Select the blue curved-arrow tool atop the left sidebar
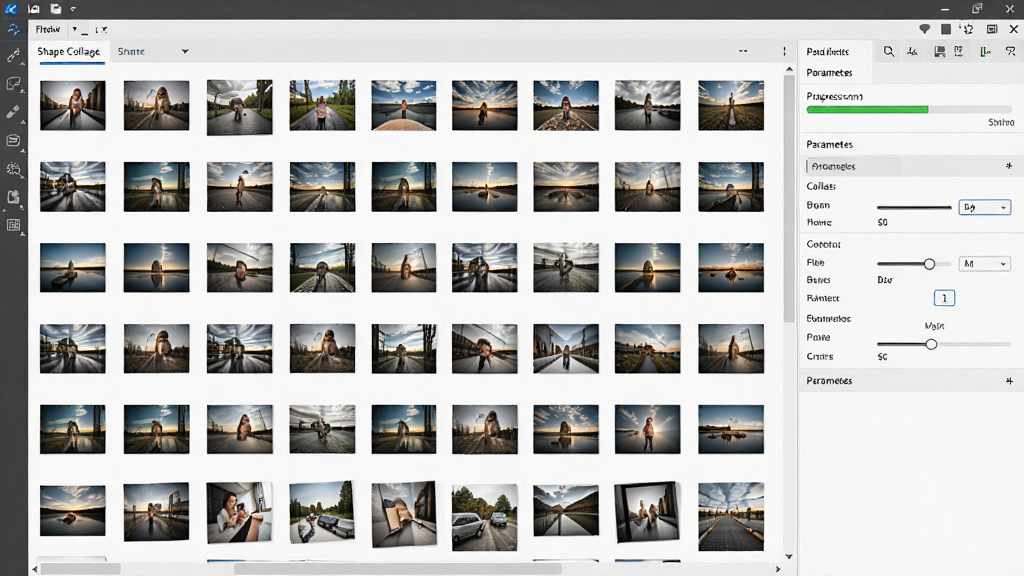Image resolution: width=1024 pixels, height=576 pixels. coord(13,30)
